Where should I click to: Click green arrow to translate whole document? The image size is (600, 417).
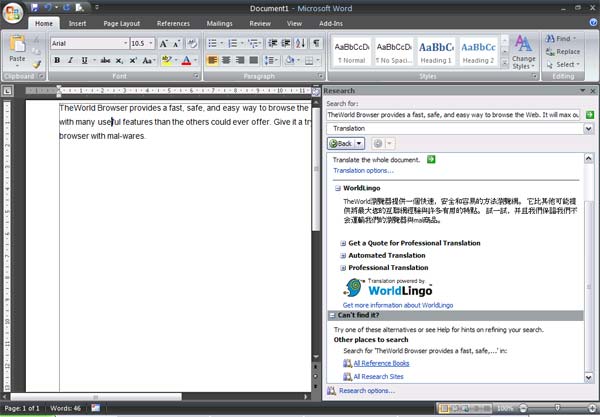tap(431, 160)
